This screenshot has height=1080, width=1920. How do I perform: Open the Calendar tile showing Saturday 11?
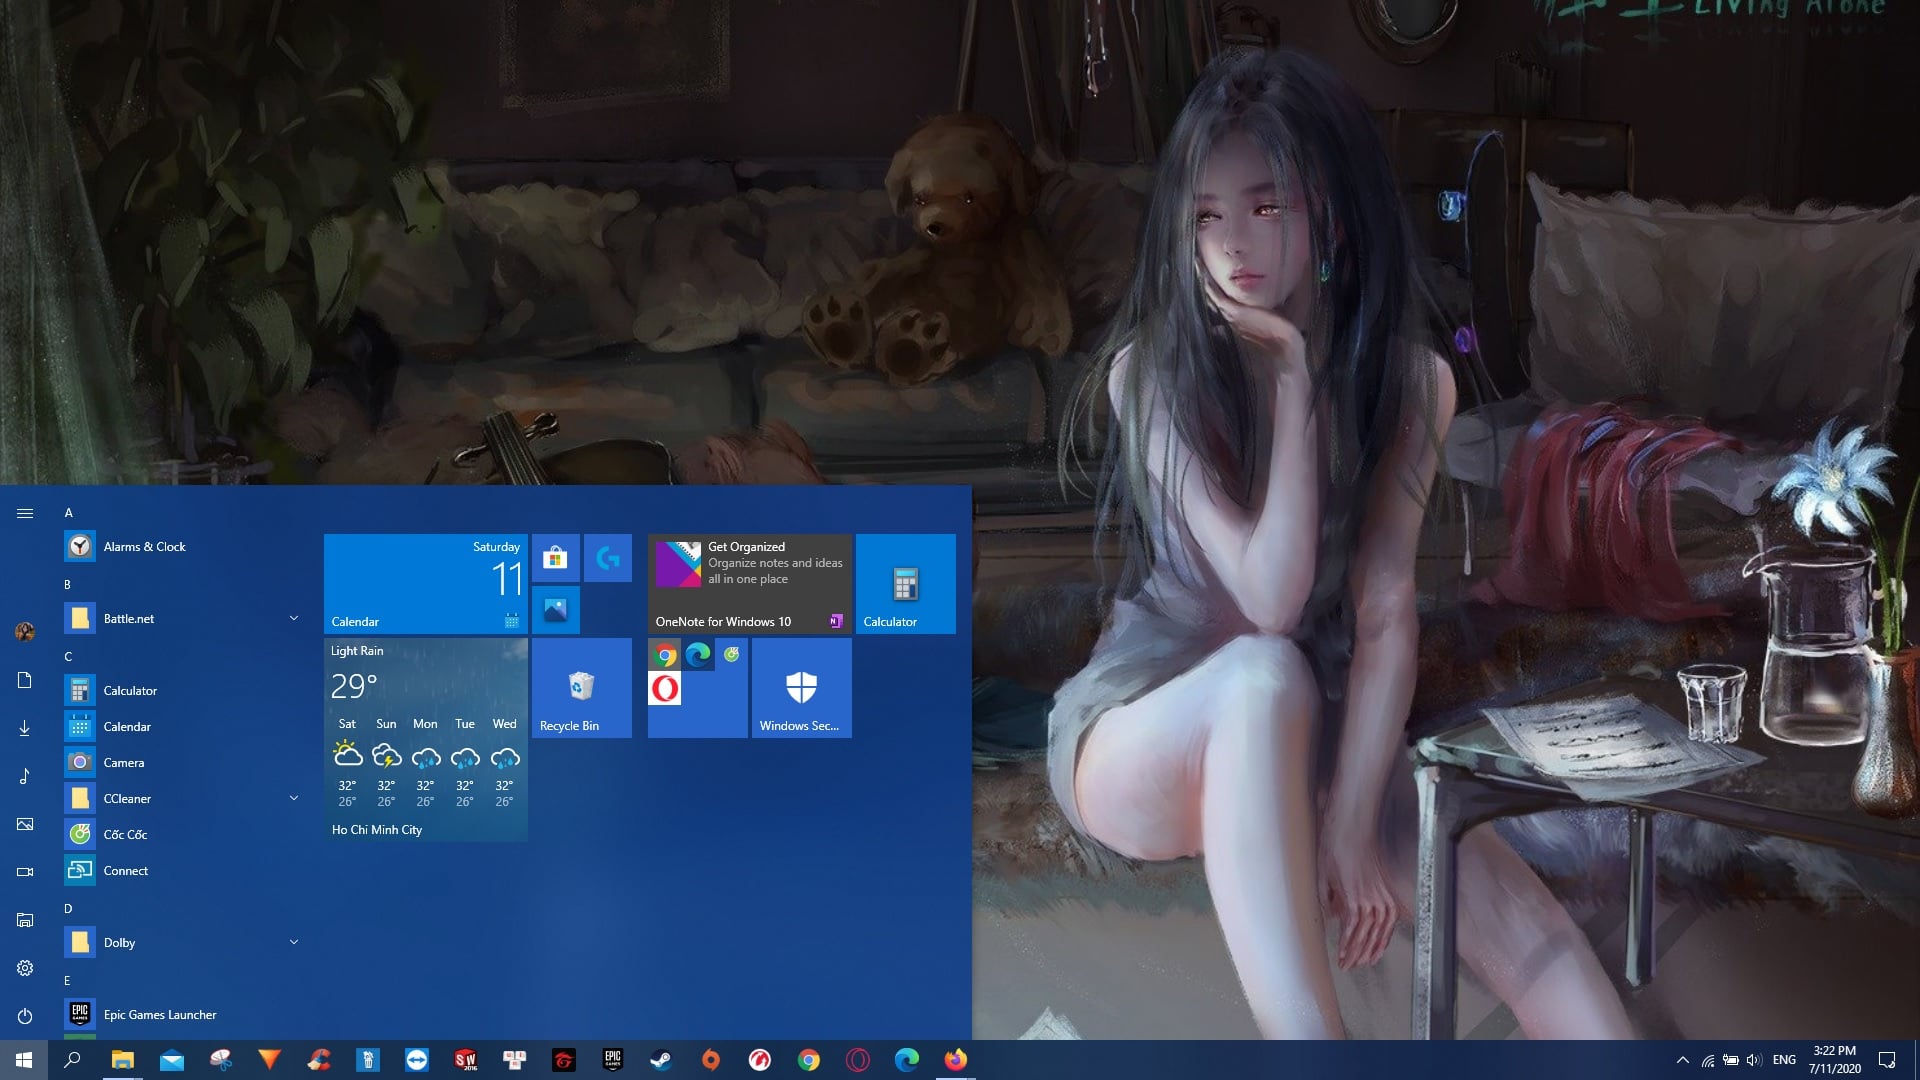coord(426,584)
